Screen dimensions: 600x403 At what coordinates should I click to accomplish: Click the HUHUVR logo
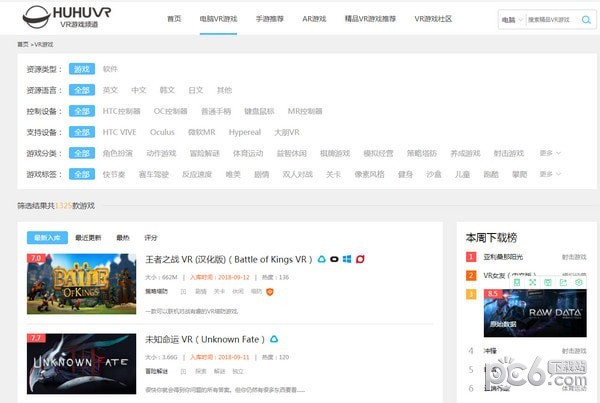(x=67, y=17)
